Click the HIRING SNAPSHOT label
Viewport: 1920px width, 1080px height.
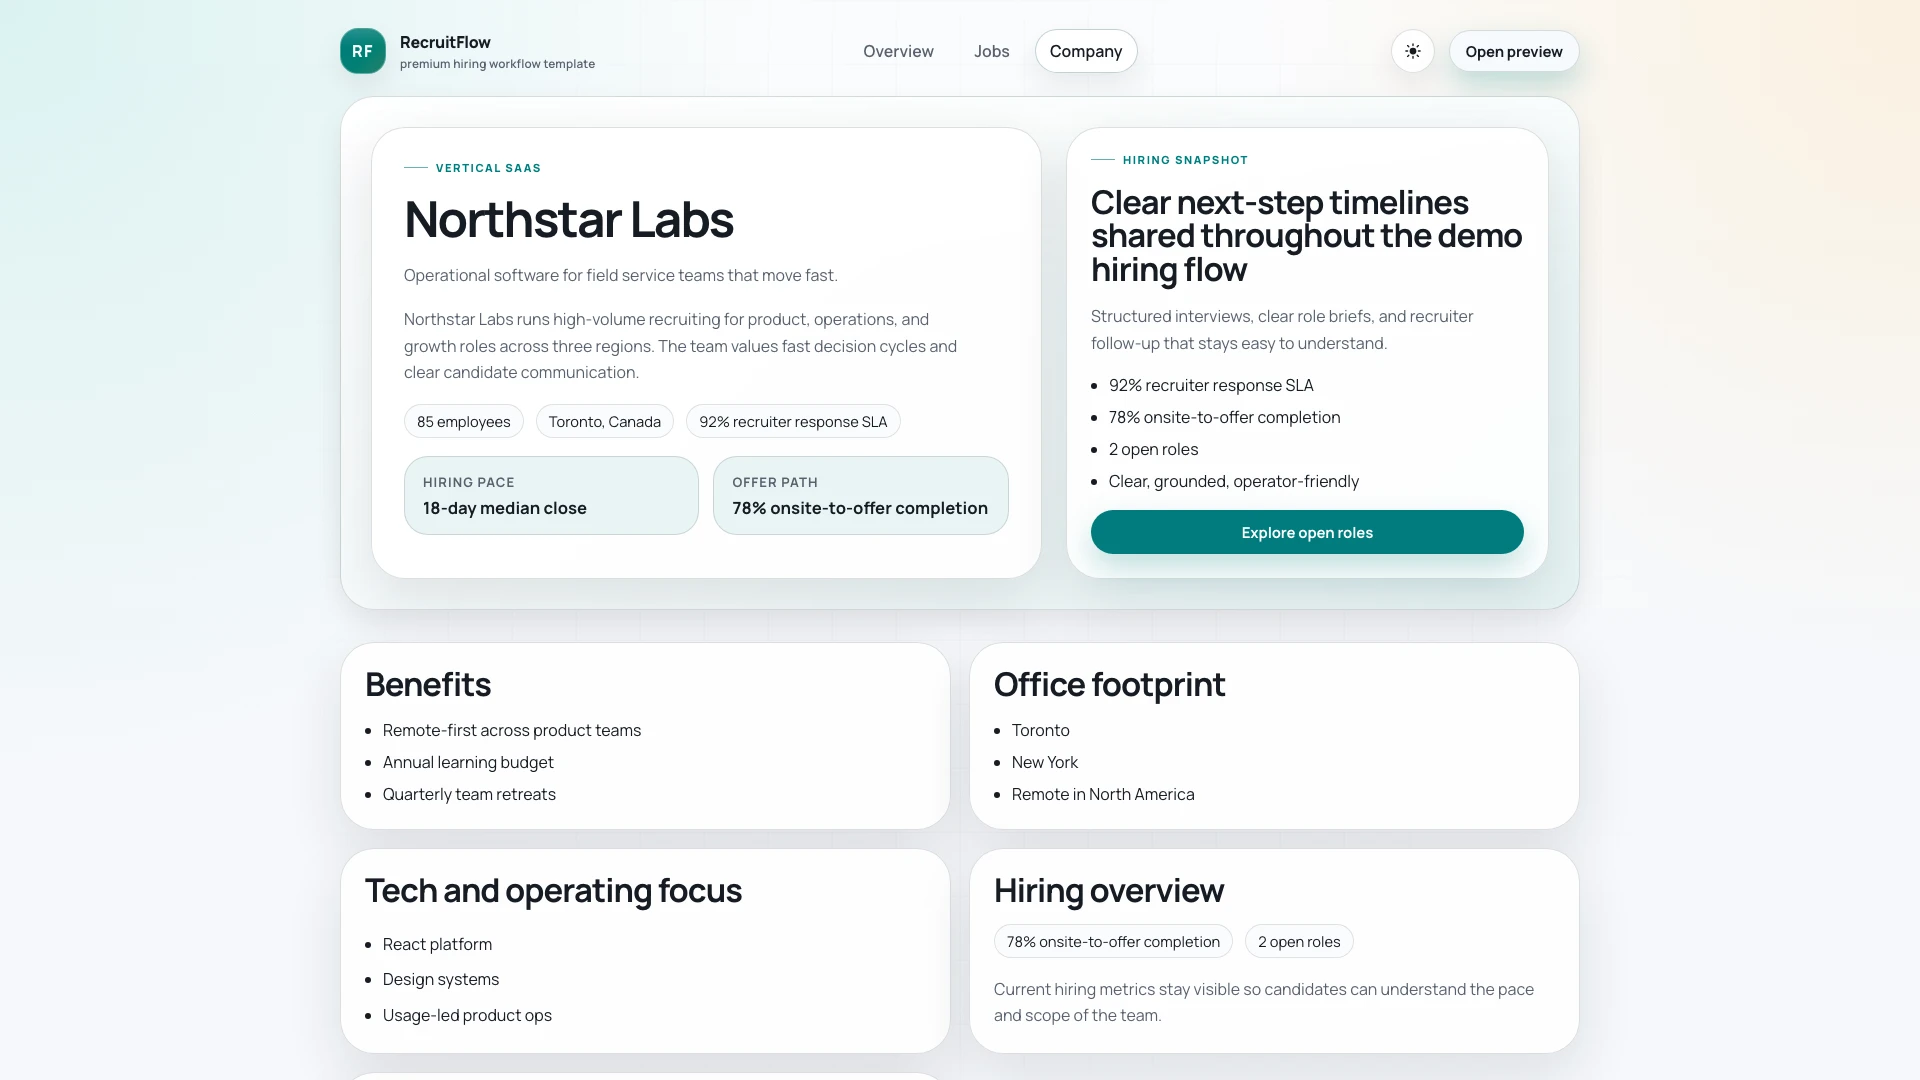1185,160
